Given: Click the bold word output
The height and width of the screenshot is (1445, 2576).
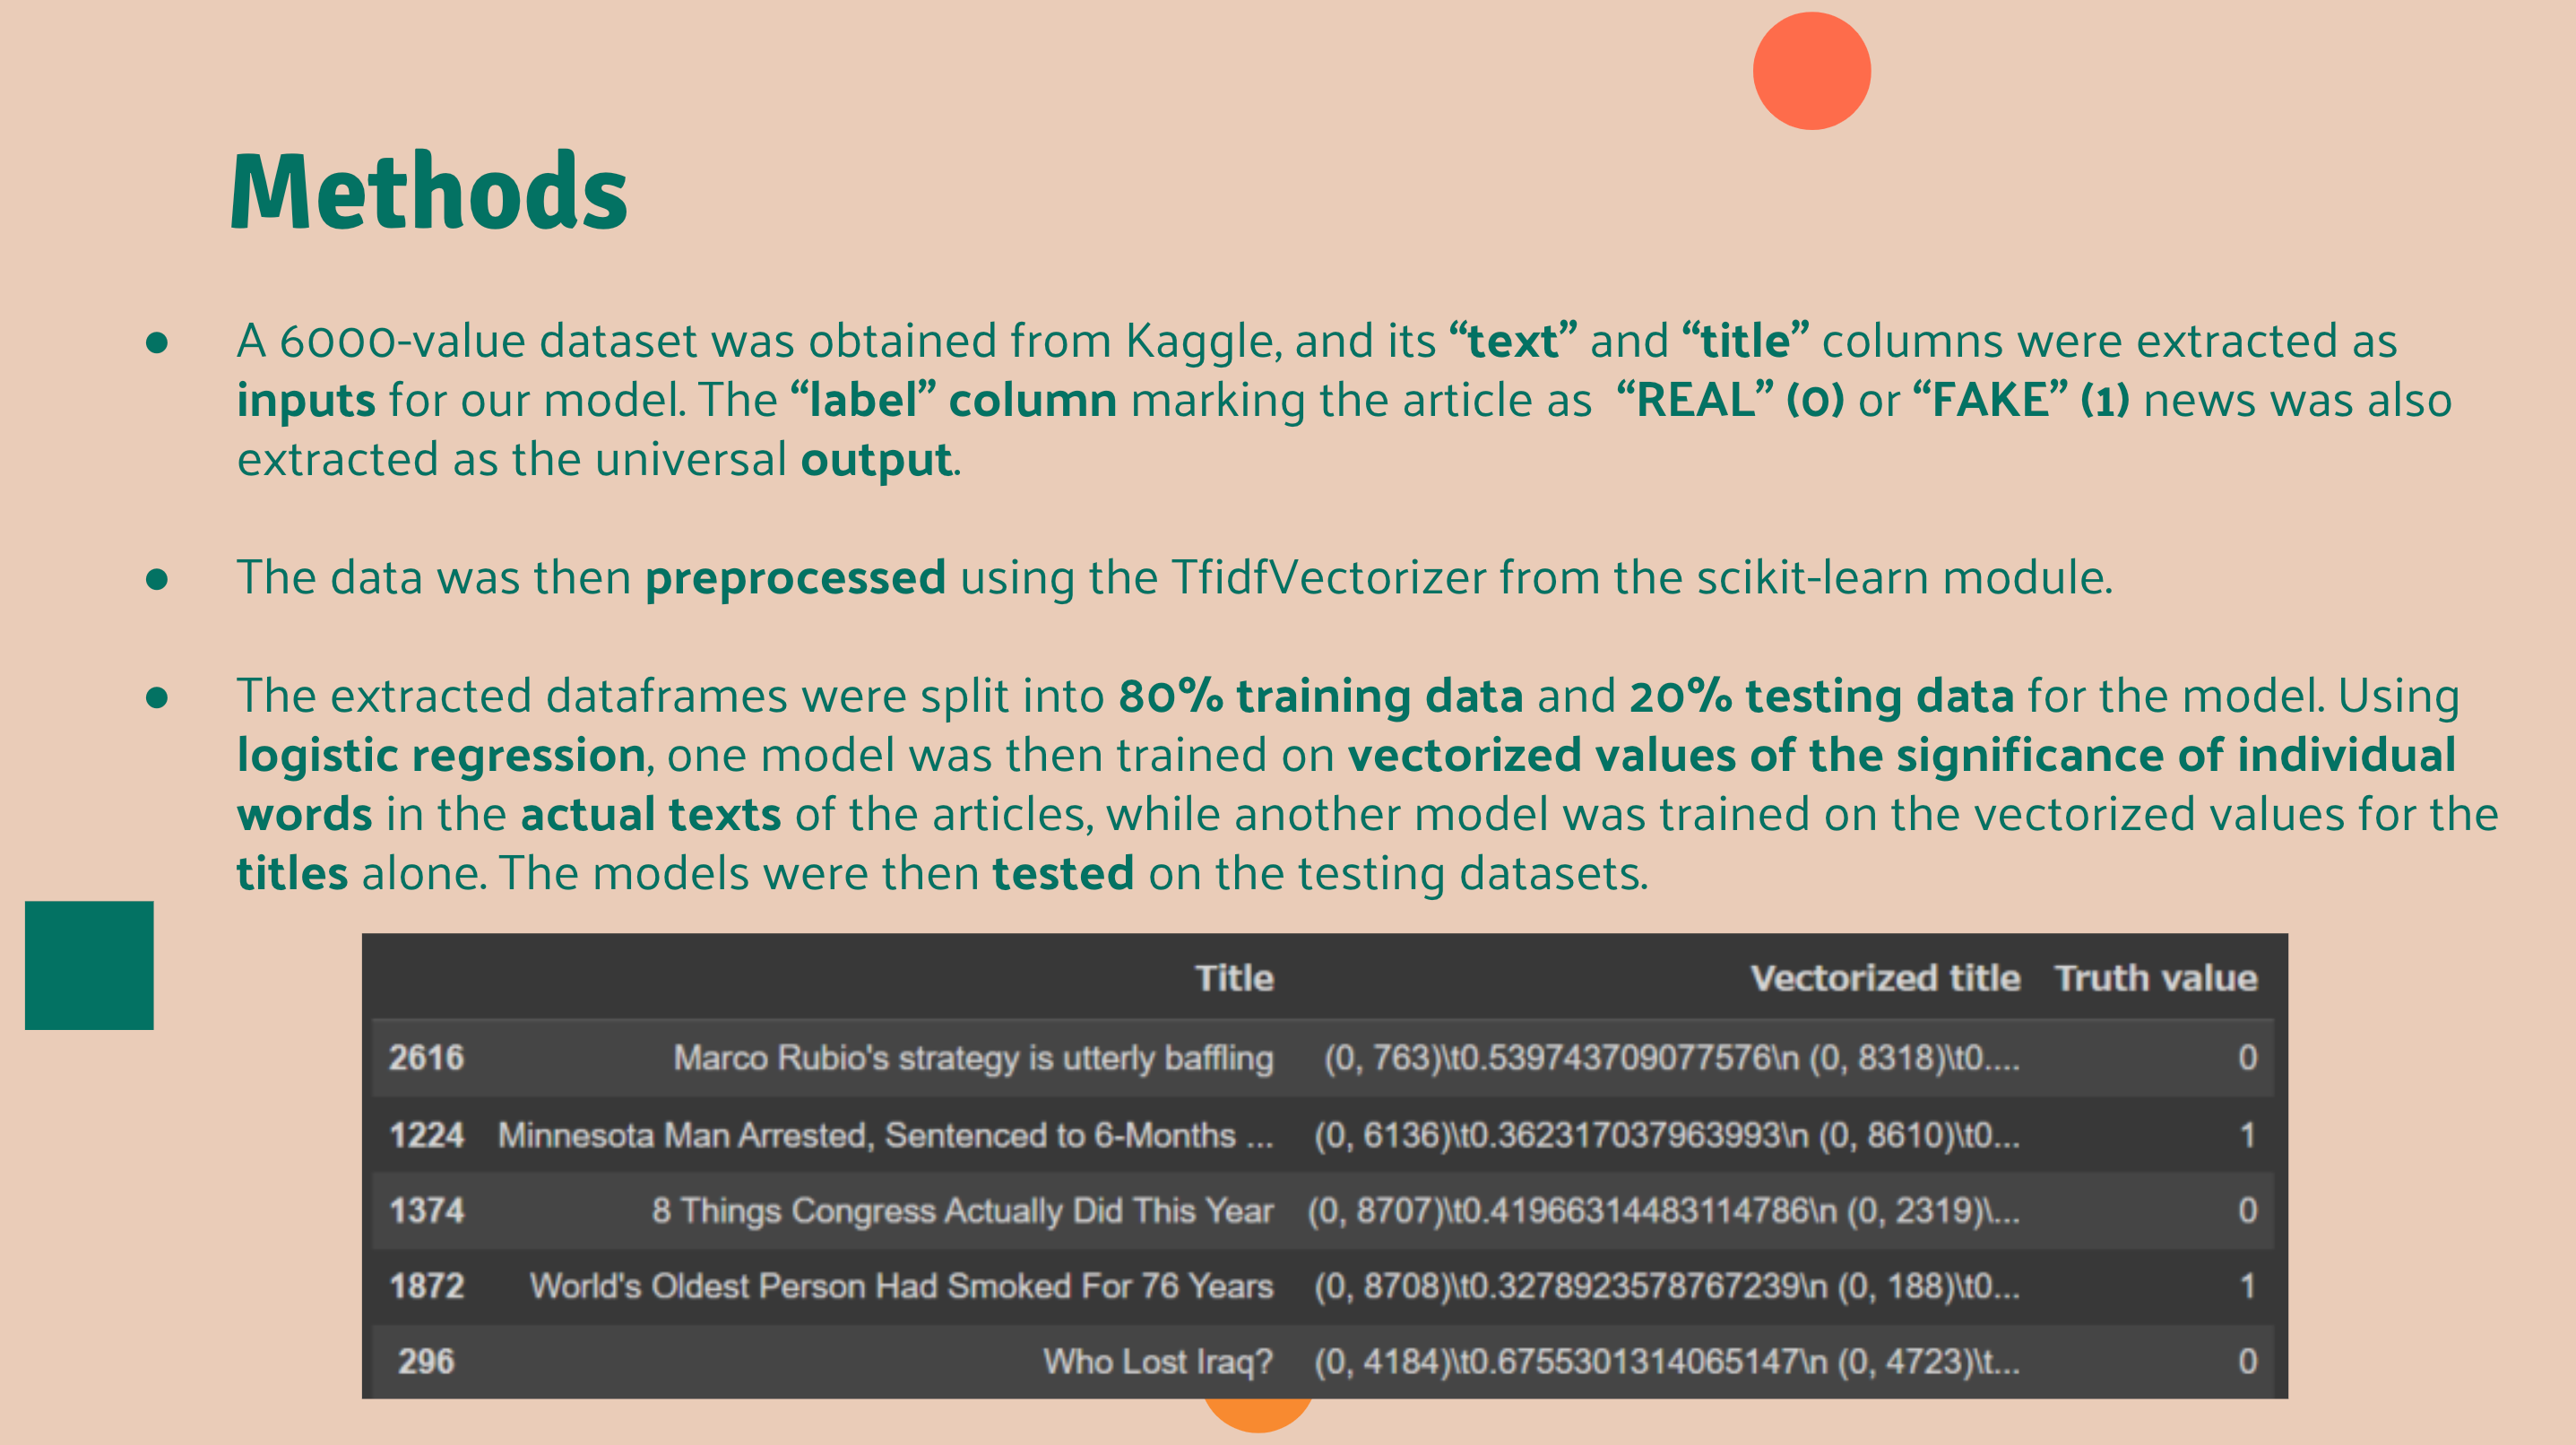Looking at the screenshot, I should (876, 460).
